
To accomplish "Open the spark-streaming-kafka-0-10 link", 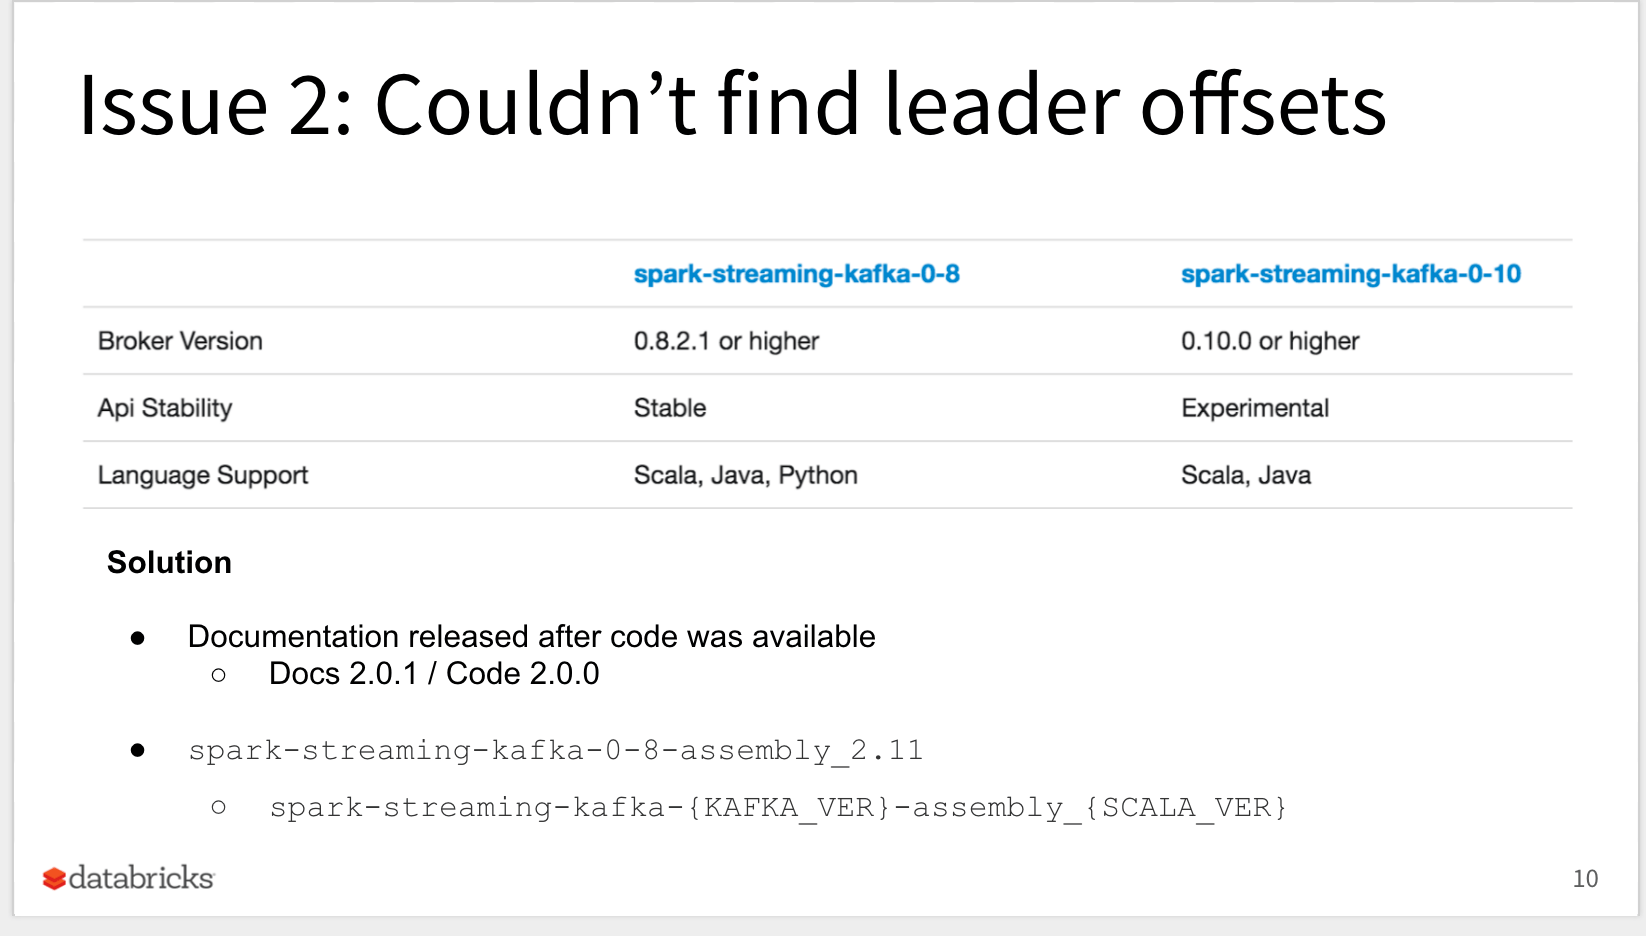I will [x=1350, y=274].
